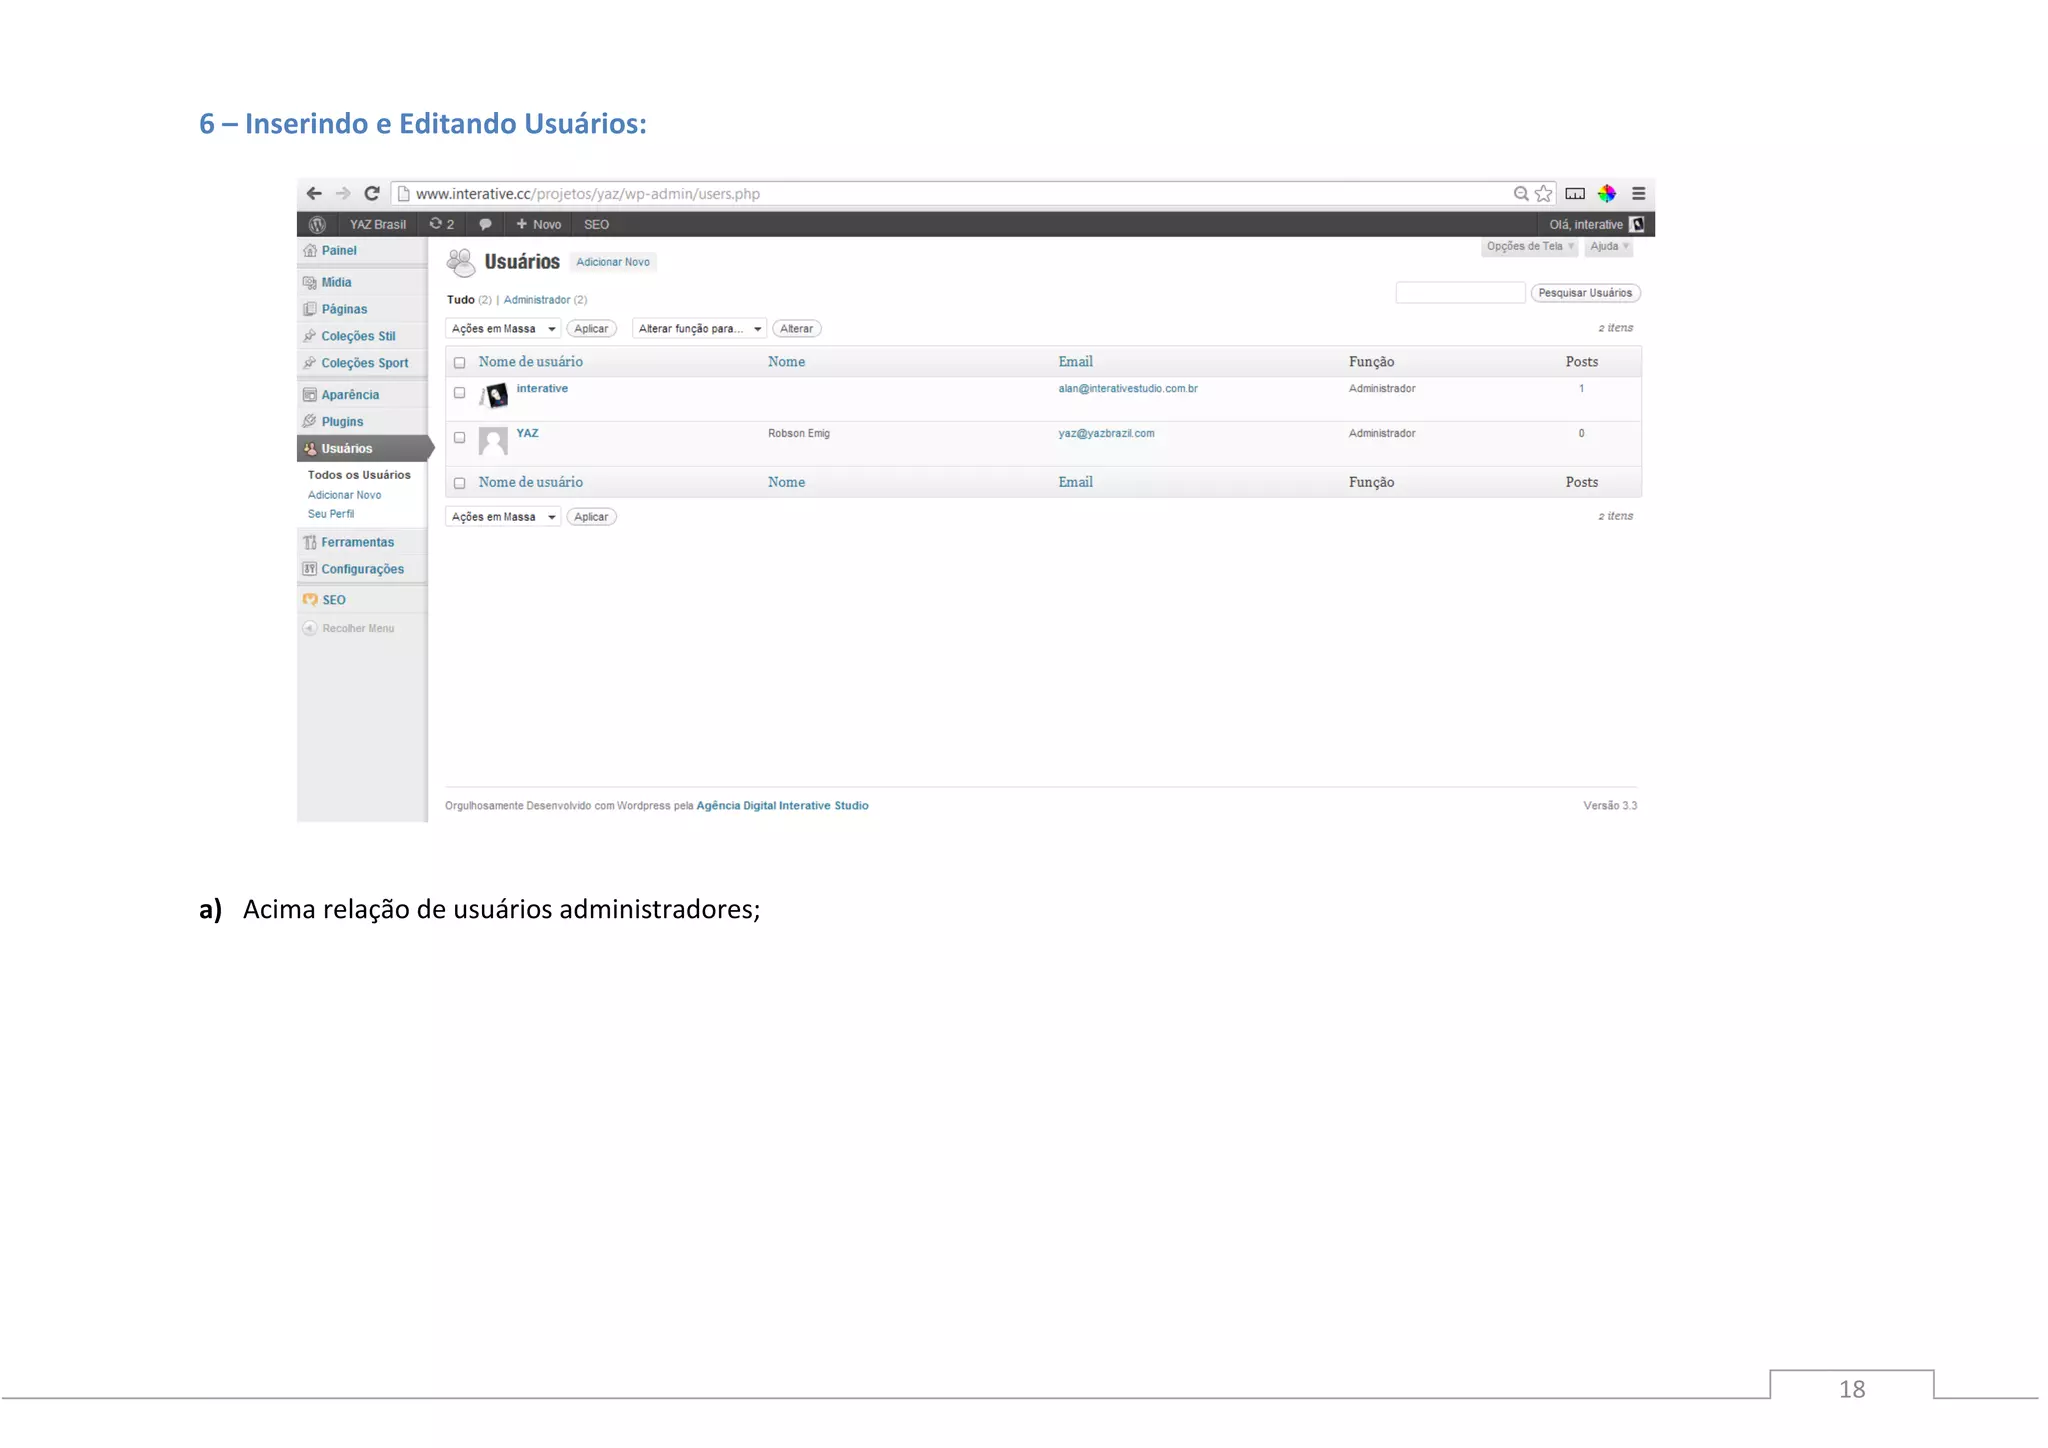Open Aparência in the sidebar menu
The width and height of the screenshot is (2048, 1448).
pos(349,395)
